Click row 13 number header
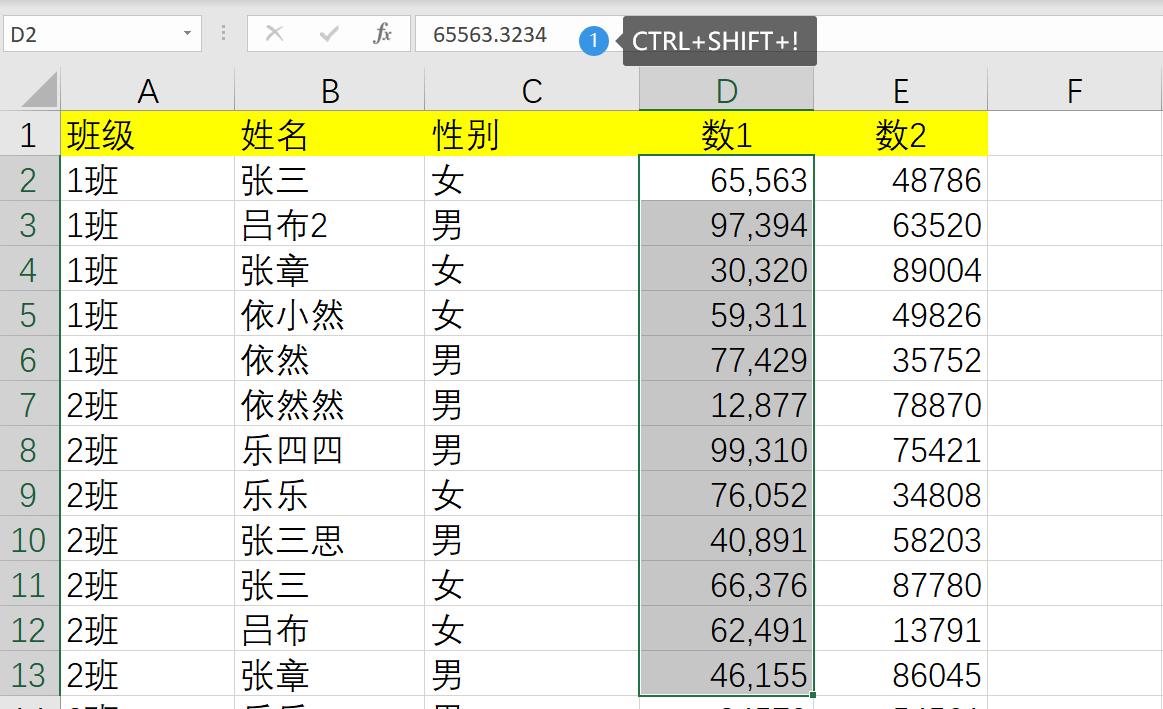Viewport: 1163px width, 709px height. [29, 674]
